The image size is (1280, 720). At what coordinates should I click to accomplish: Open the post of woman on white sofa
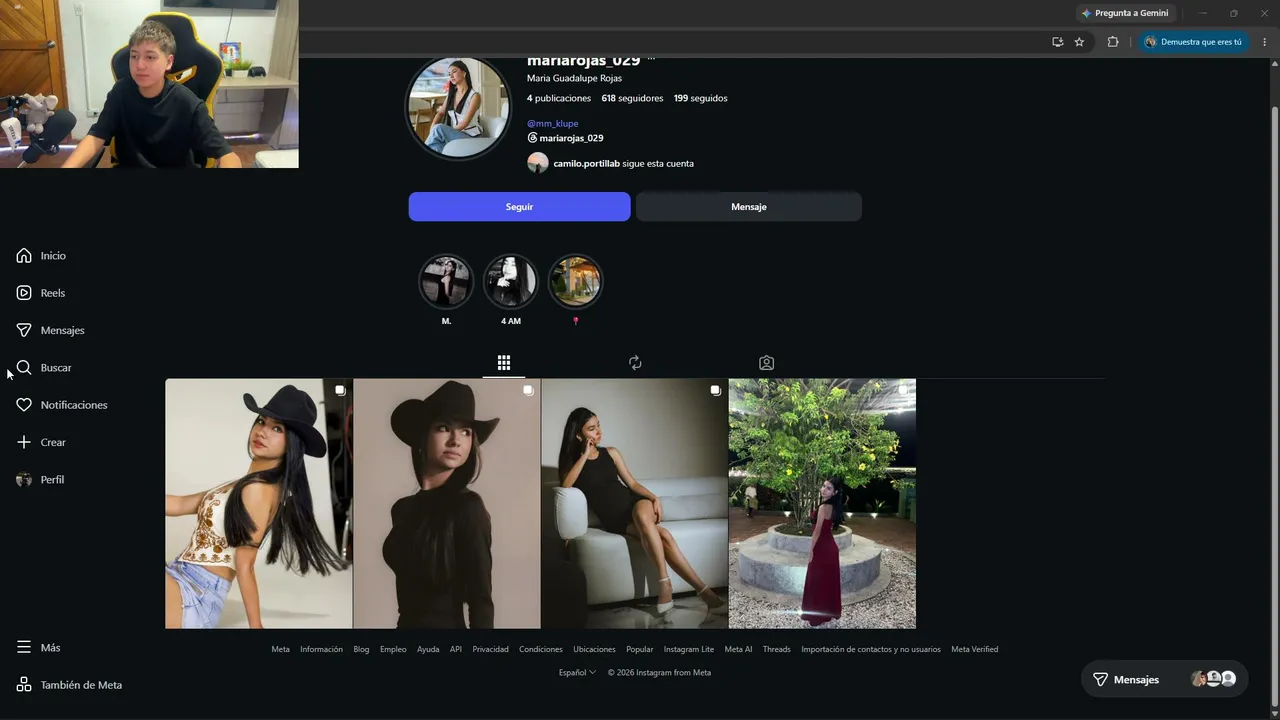pos(634,504)
